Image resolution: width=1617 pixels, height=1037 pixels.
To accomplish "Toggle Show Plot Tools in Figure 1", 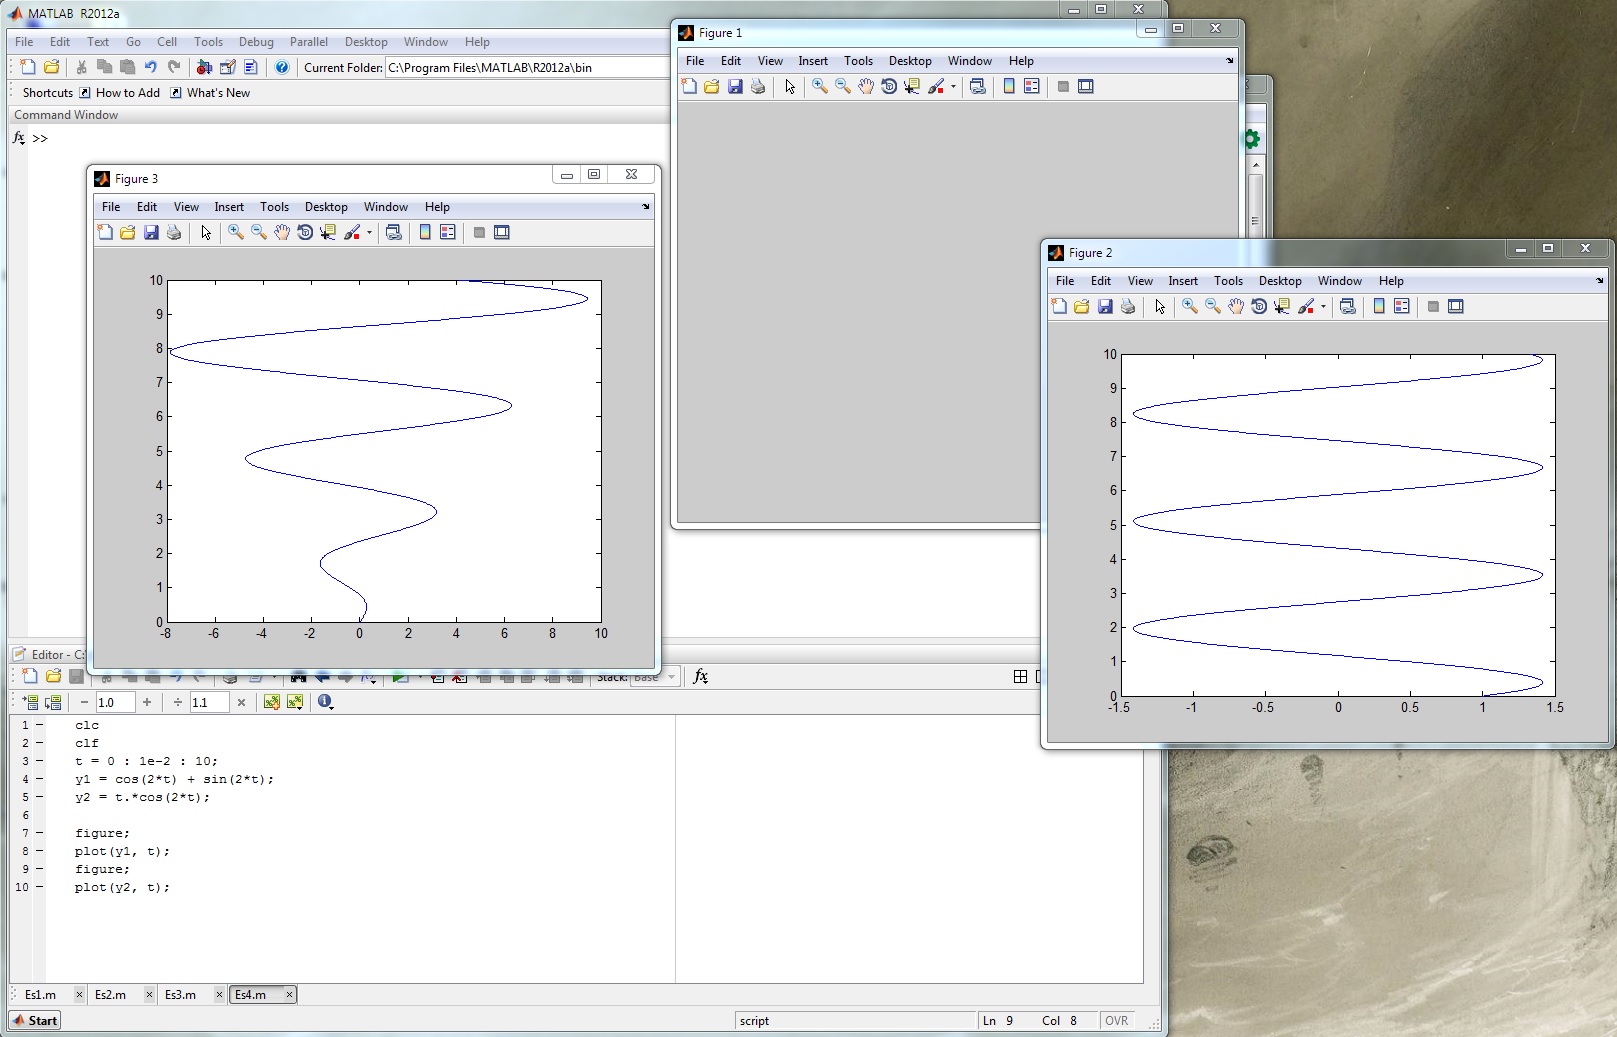I will tap(1086, 87).
